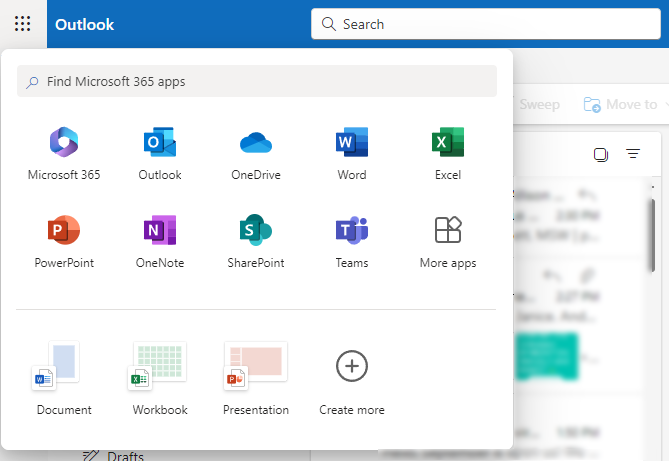Click the message list scrollbar
The height and width of the screenshot is (461, 669).
click(652, 235)
